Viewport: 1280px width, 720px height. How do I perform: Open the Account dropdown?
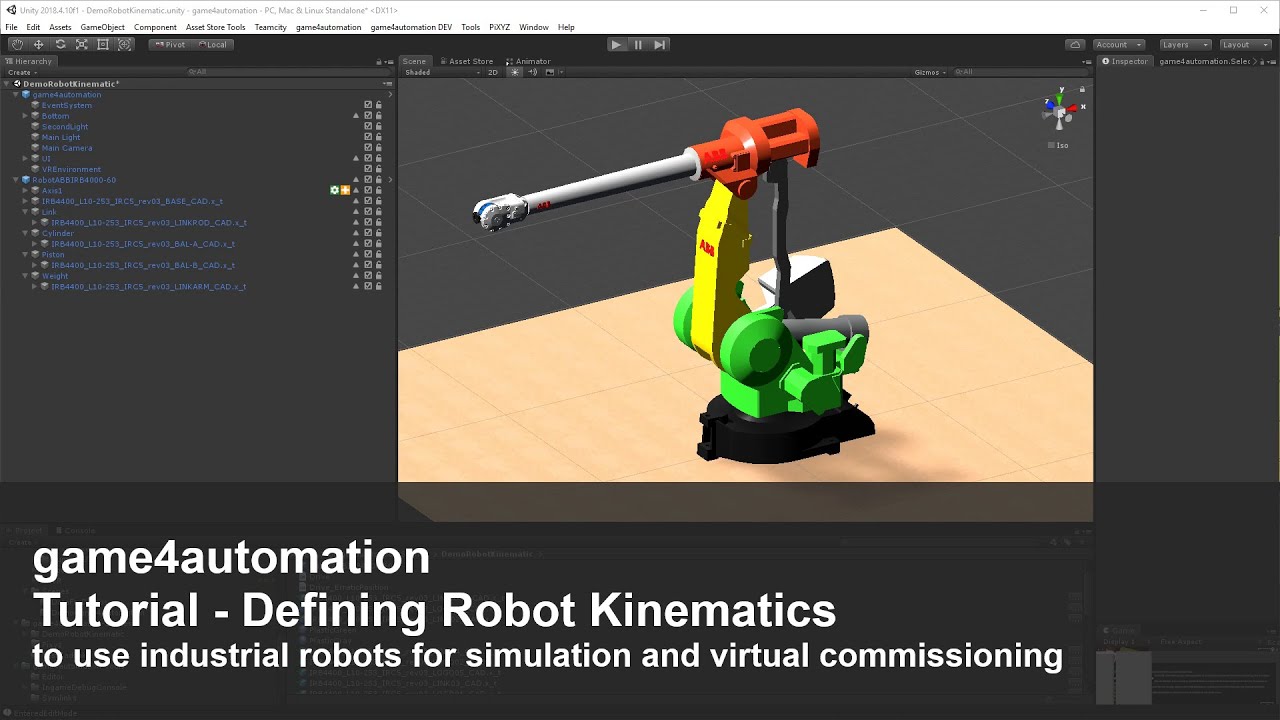pos(1118,44)
